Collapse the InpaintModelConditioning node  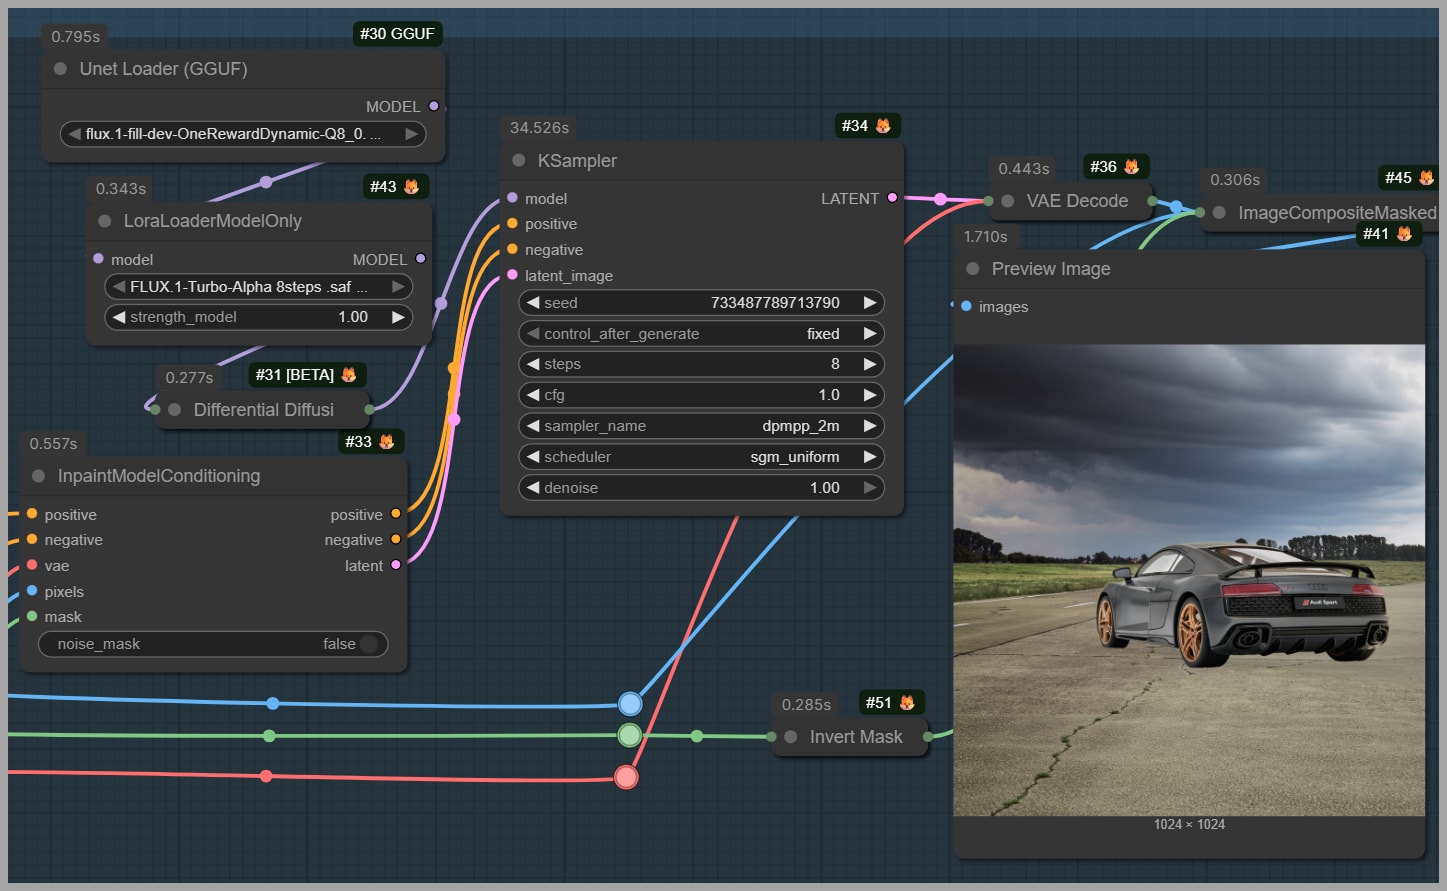coord(38,476)
